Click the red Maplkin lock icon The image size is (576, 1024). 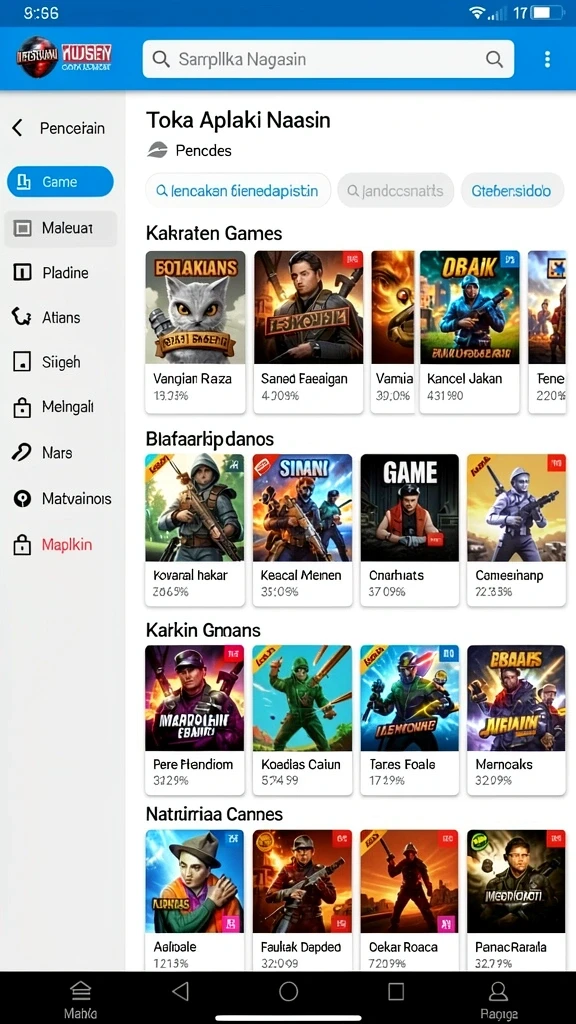coord(22,545)
